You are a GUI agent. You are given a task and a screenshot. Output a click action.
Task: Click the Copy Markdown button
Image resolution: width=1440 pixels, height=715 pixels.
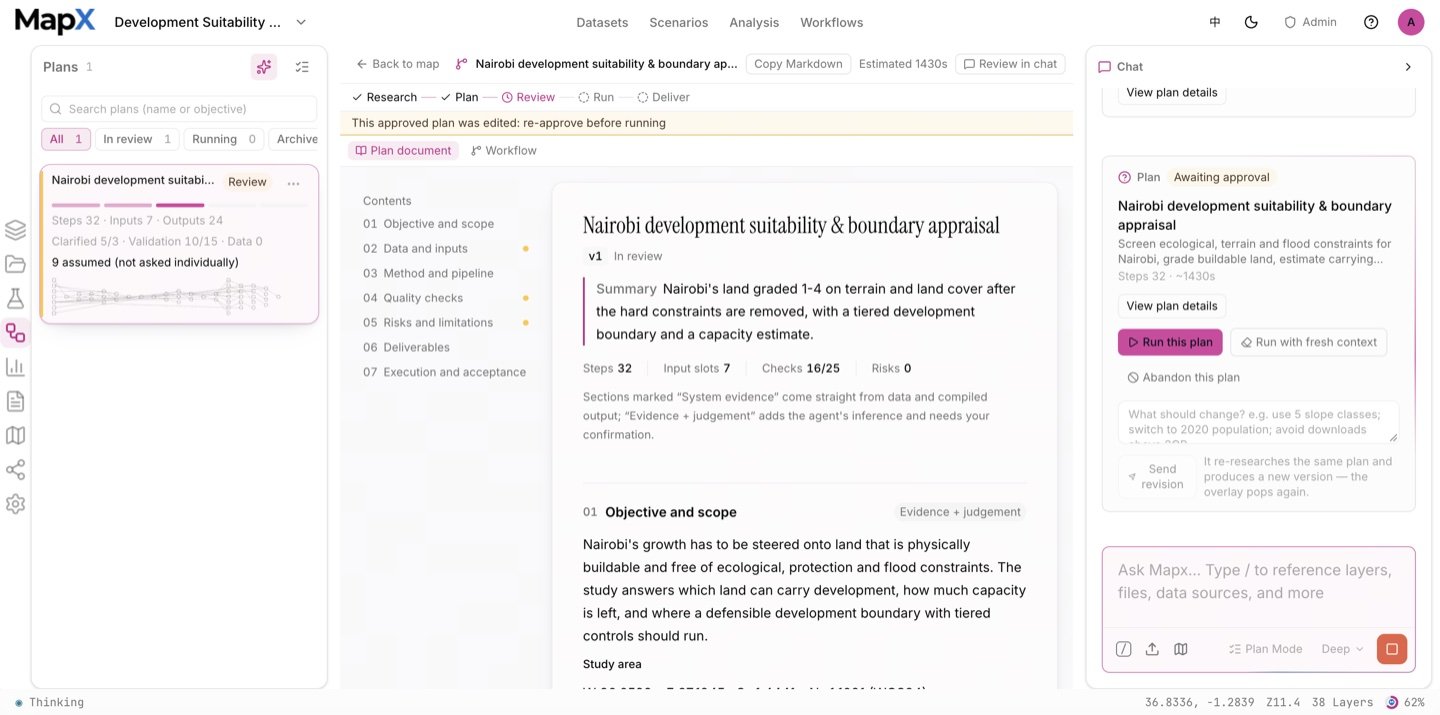tap(798, 64)
